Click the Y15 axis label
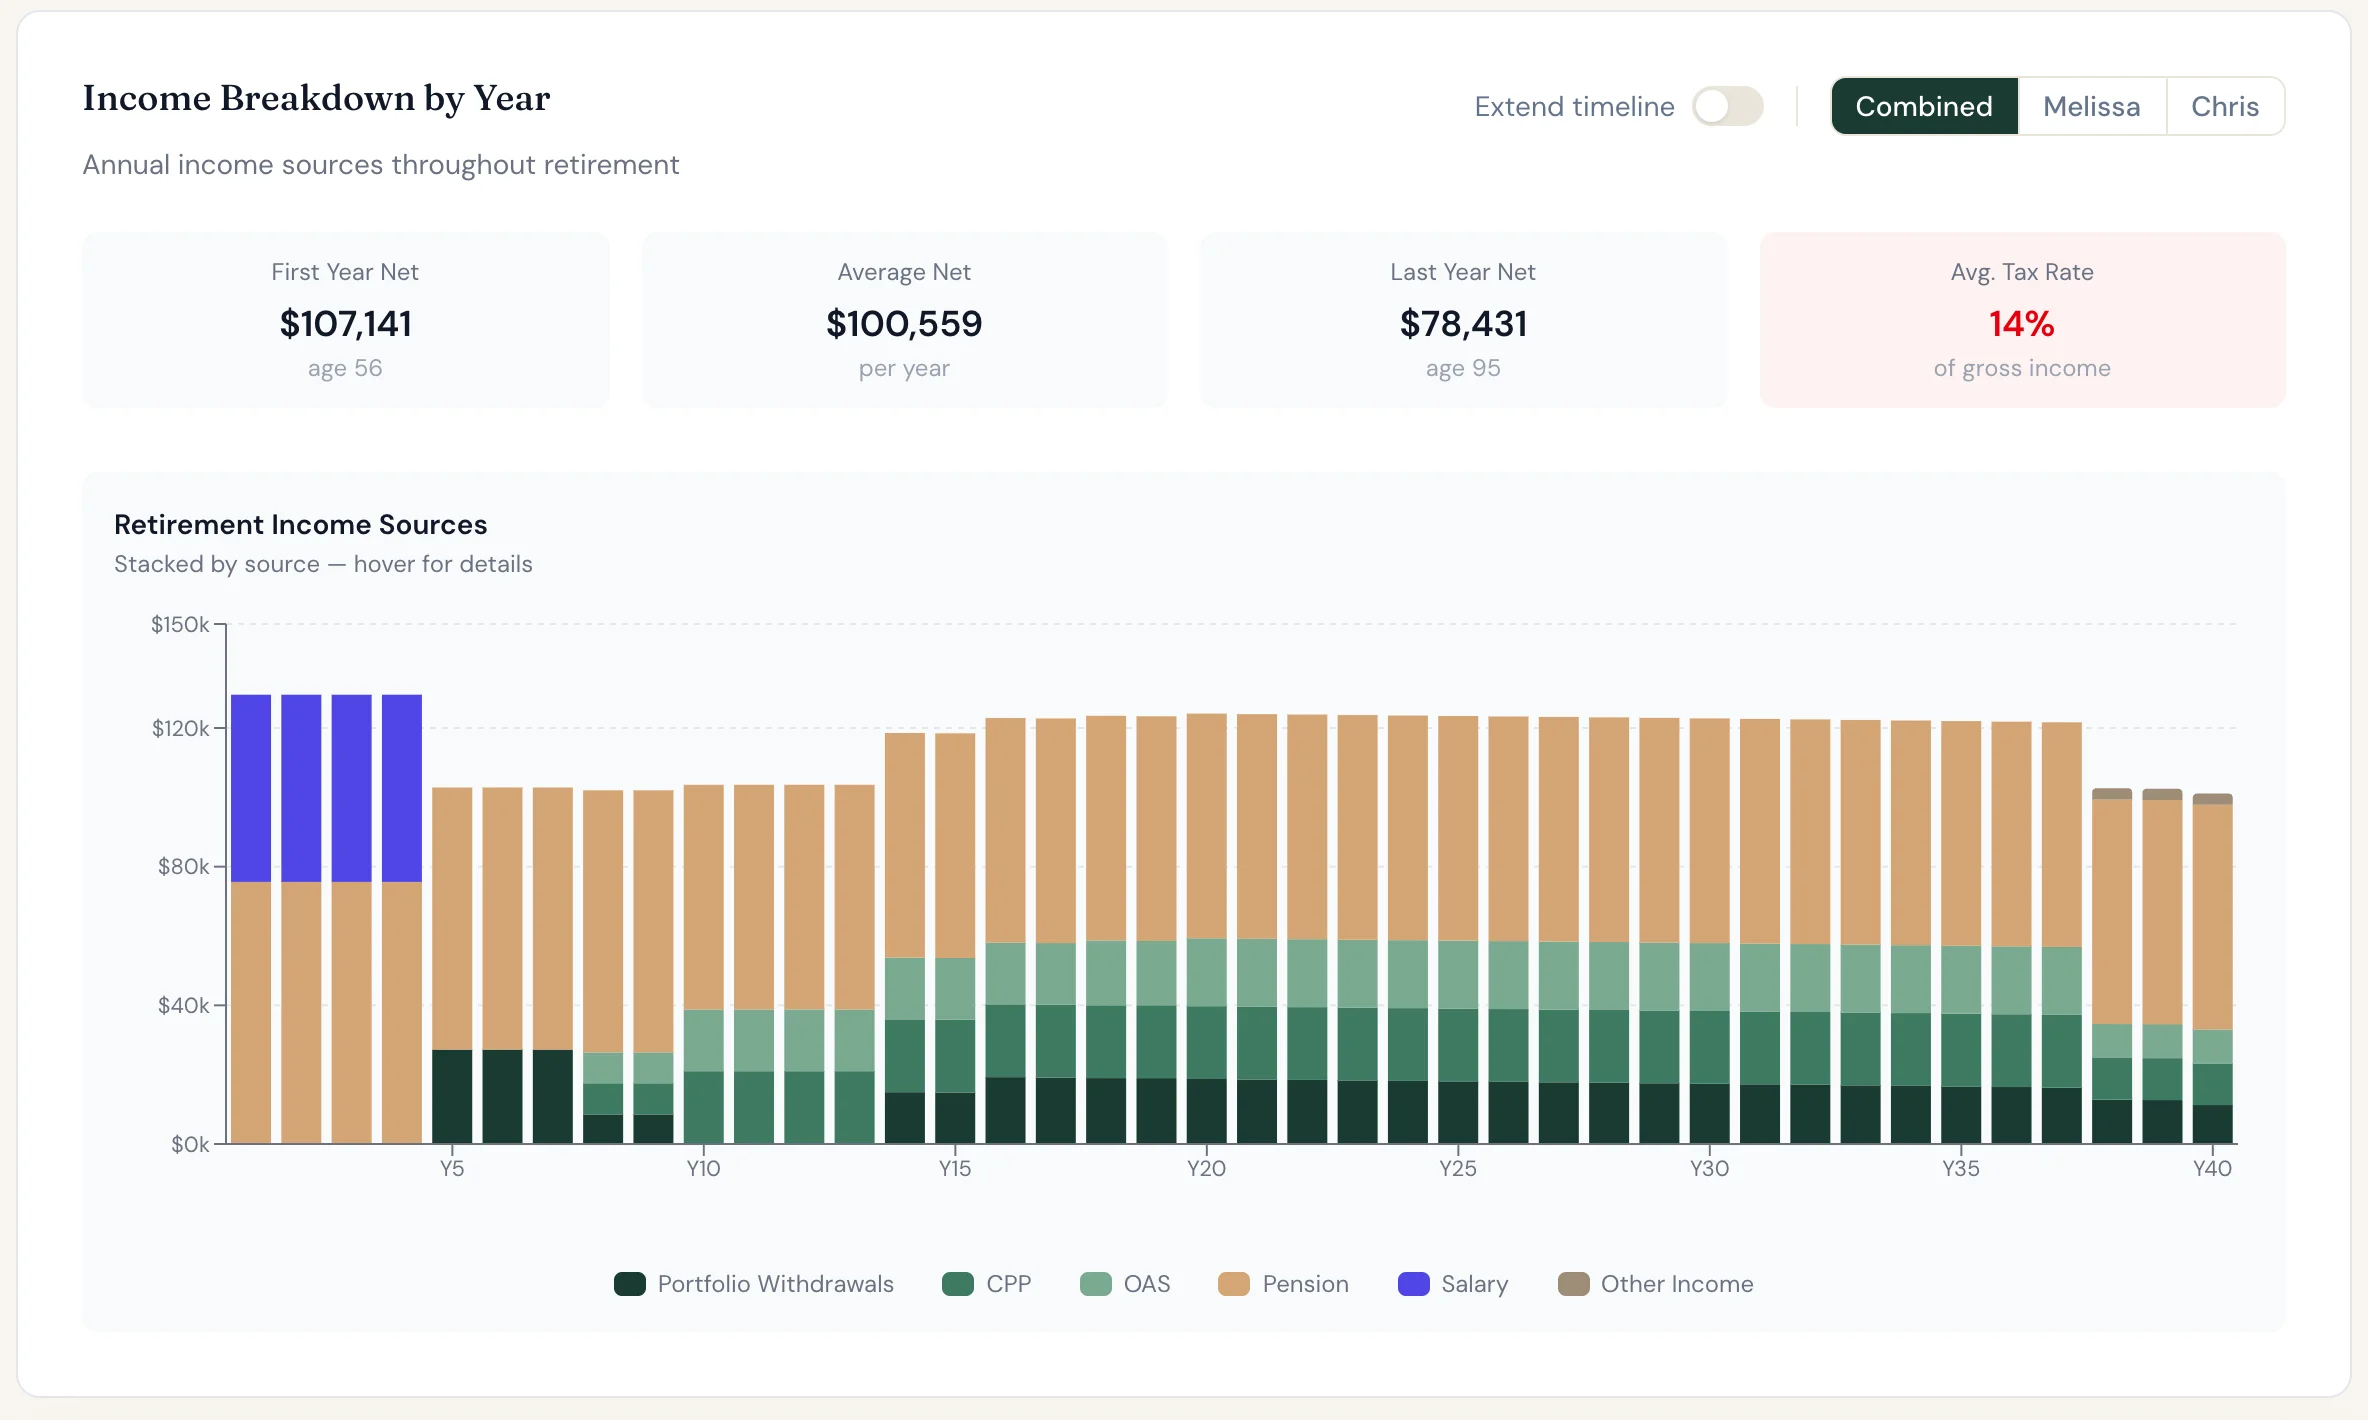The image size is (2368, 1420). click(x=955, y=1168)
